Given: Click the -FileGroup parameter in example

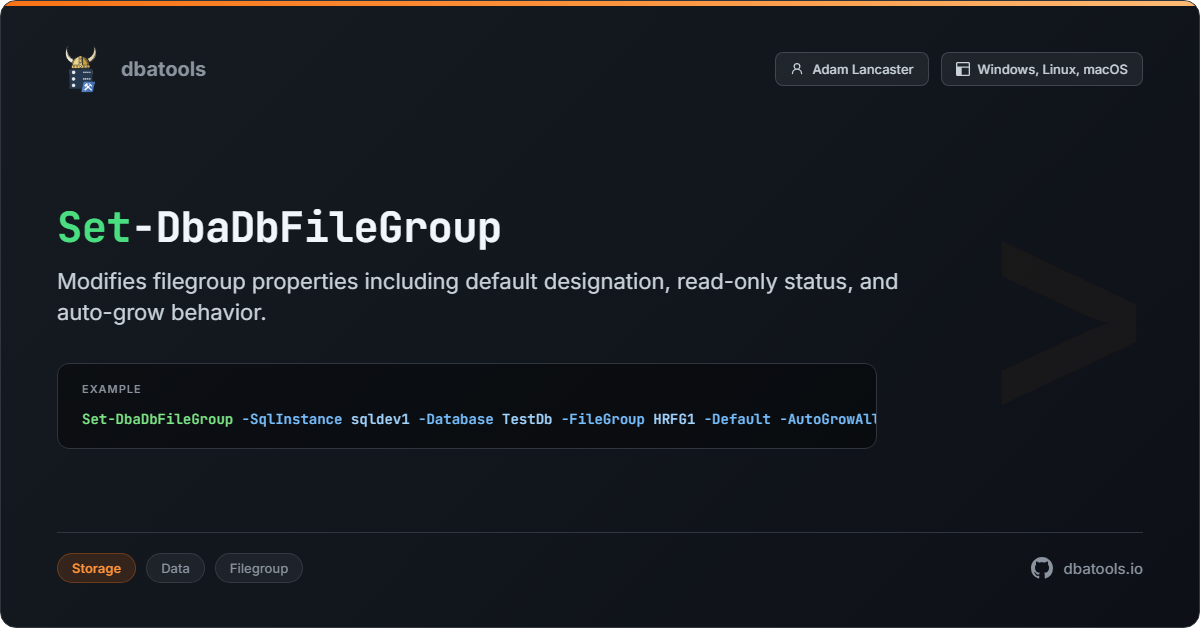Looking at the screenshot, I should [x=602, y=419].
